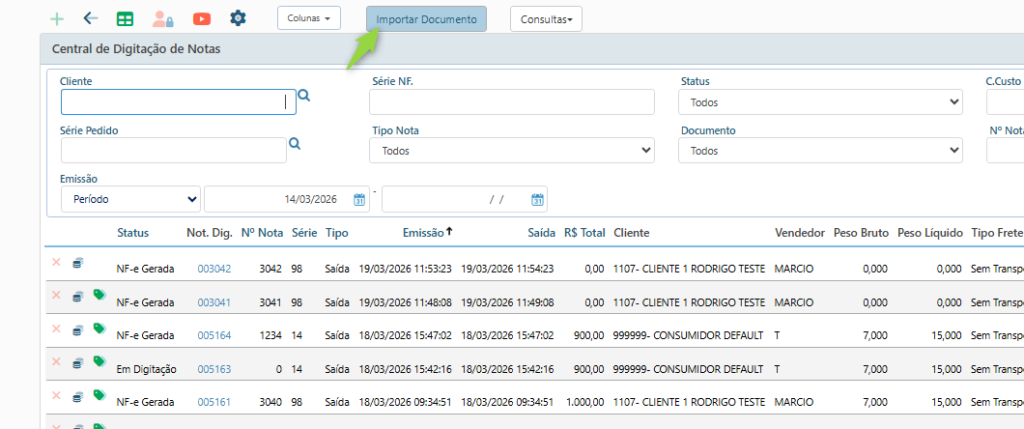Click into the Série NF. text field

tap(512, 102)
